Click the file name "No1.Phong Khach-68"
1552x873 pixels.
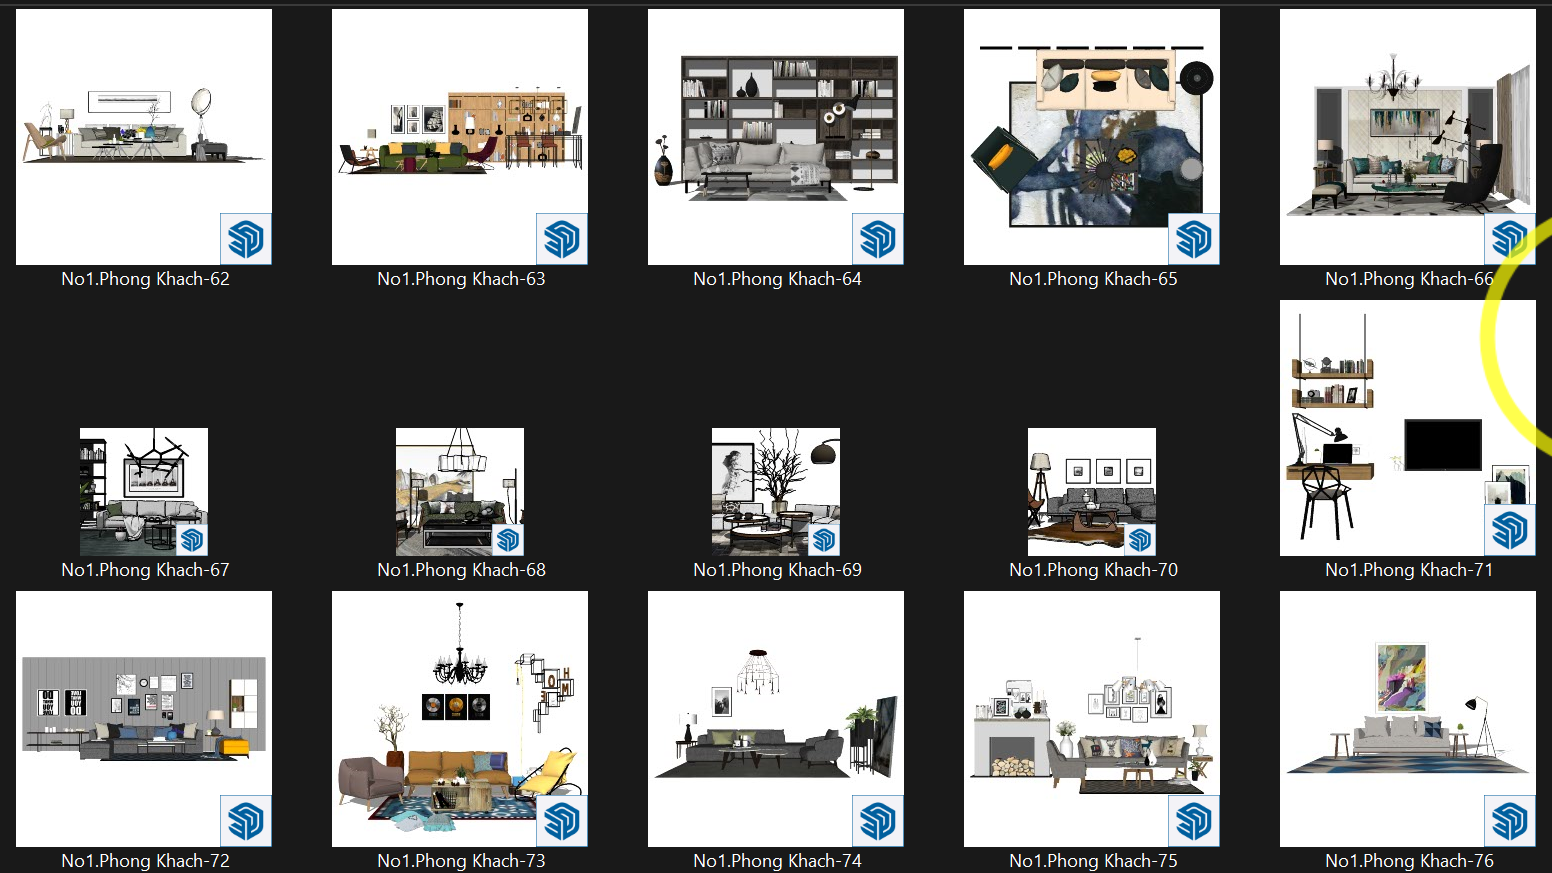pos(462,570)
